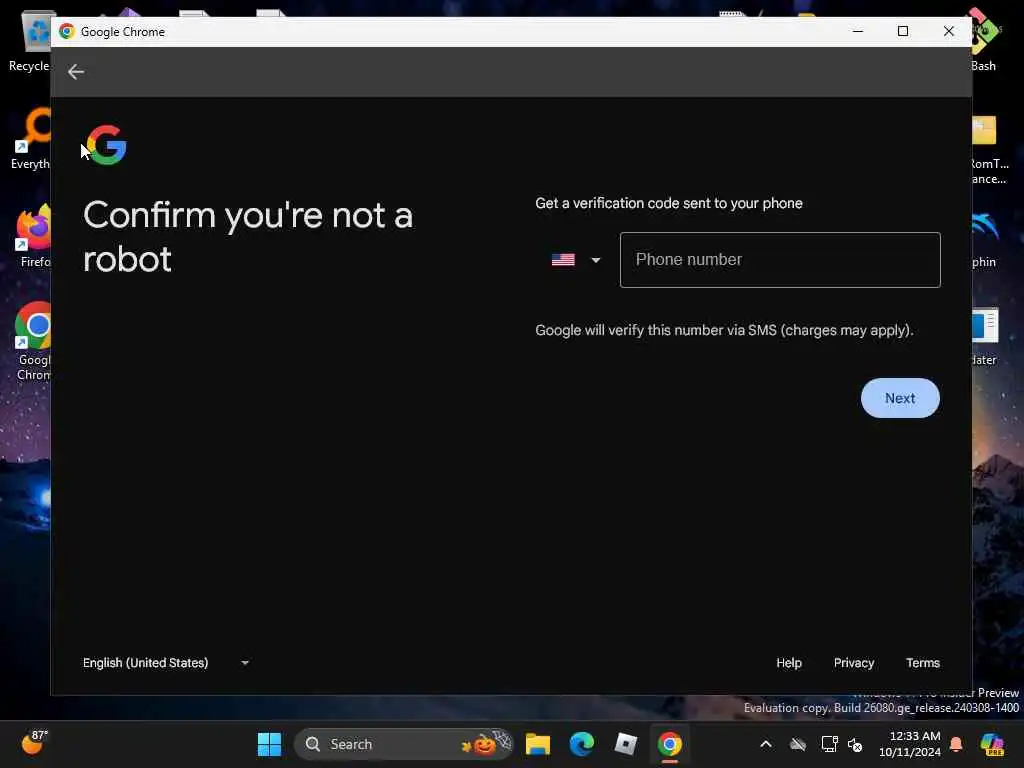Click the Chrome icon in the title bar
The image size is (1024, 768).
pyautogui.click(x=67, y=31)
